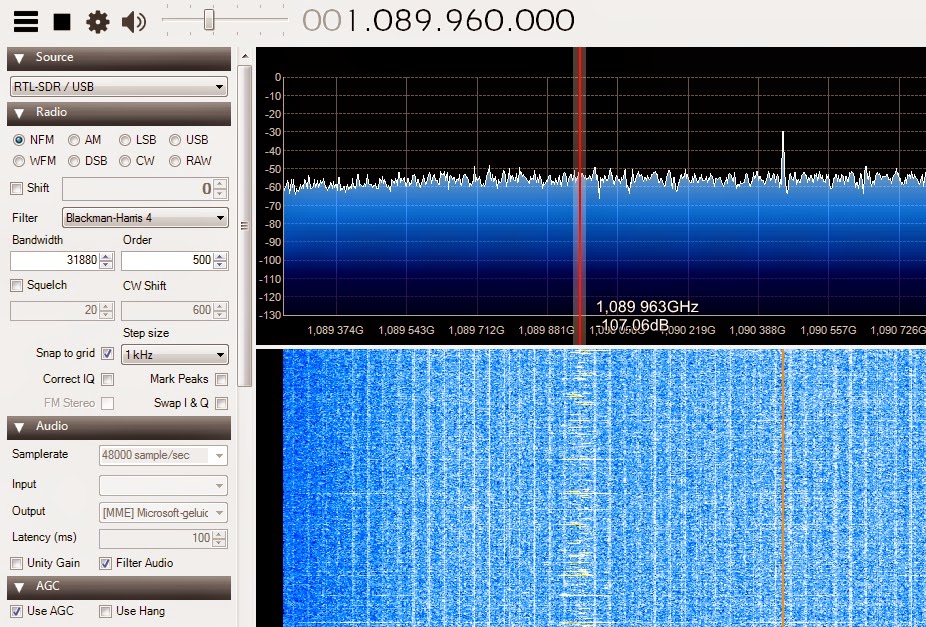The height and width of the screenshot is (627, 926).
Task: Collapse the Source panel chevron
Action: point(18,57)
